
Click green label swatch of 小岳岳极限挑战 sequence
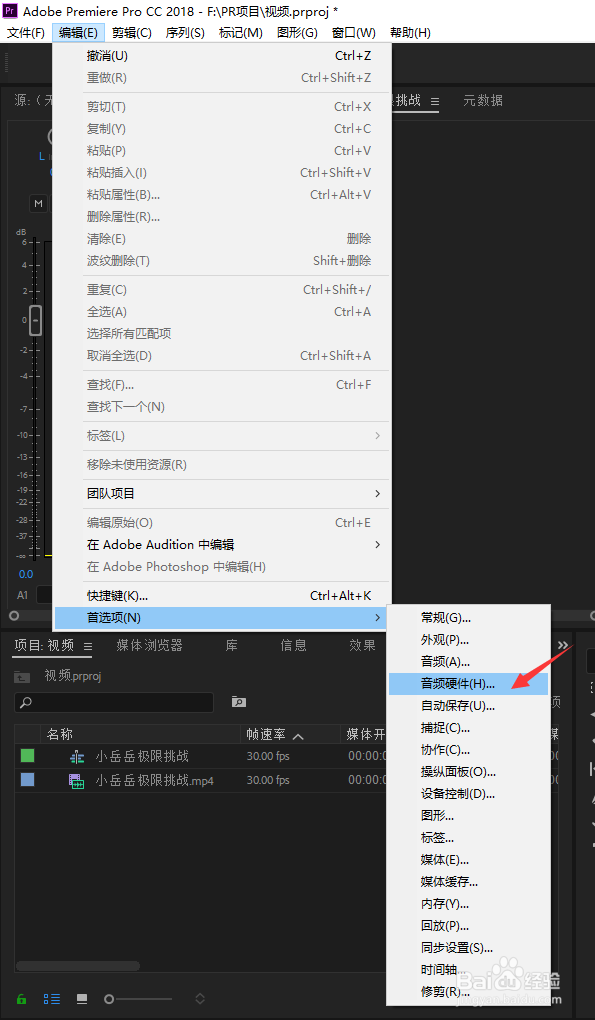click(27, 756)
